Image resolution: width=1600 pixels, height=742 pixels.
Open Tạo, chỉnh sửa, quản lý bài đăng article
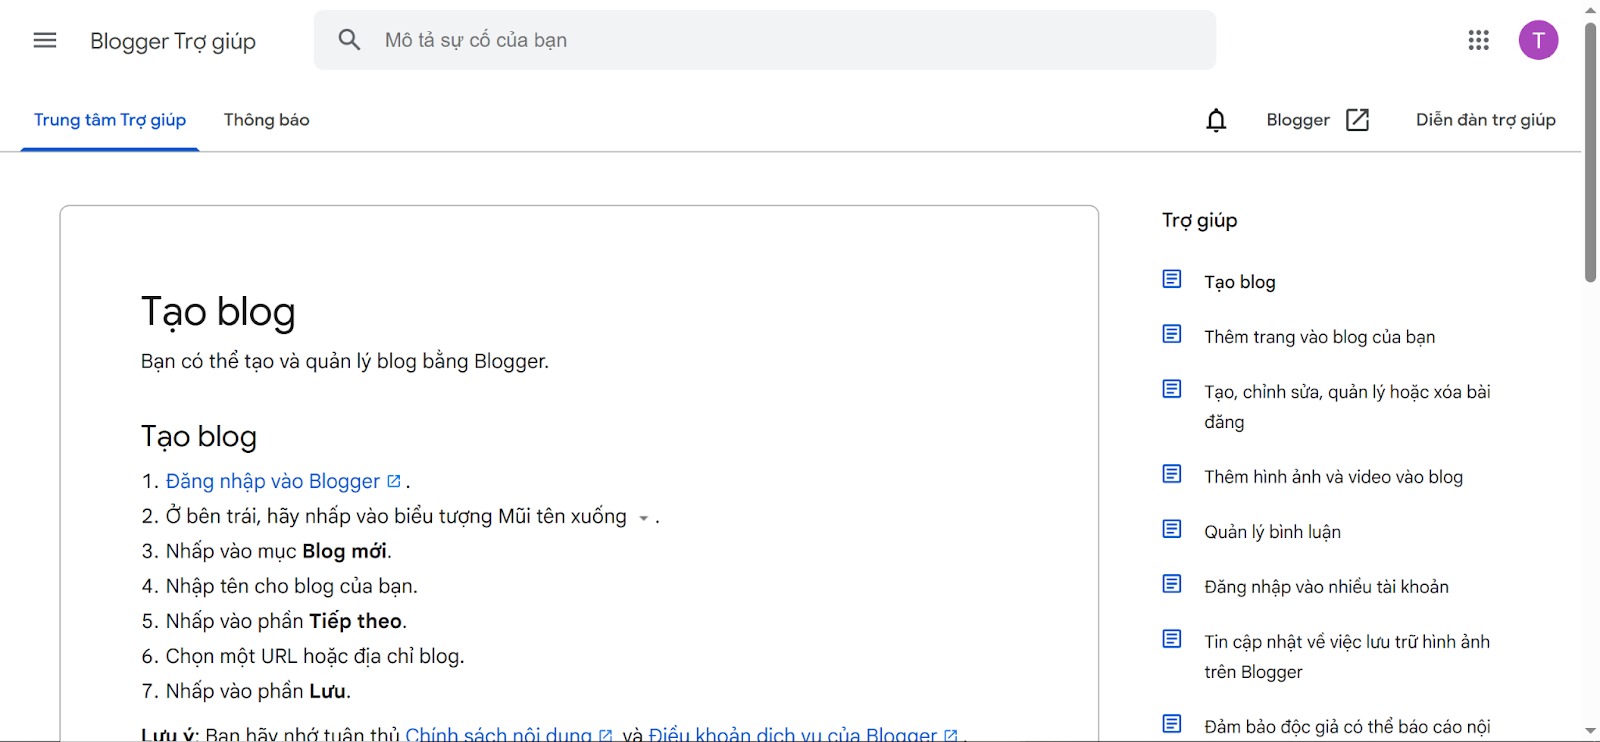coord(1347,407)
